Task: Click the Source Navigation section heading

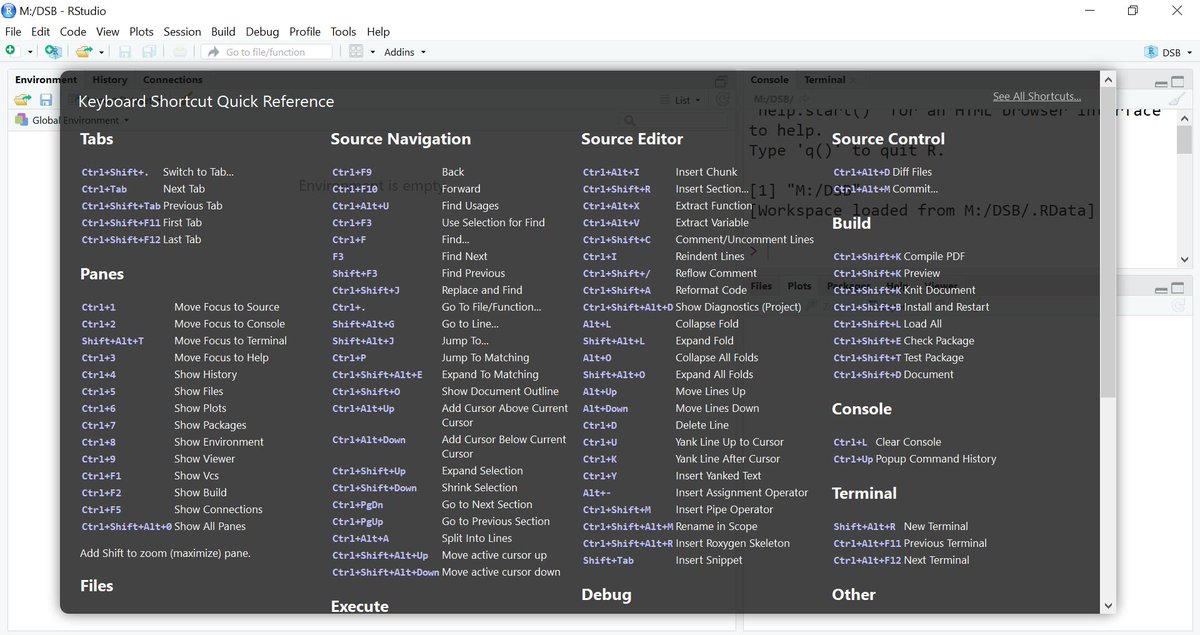Action: click(400, 139)
